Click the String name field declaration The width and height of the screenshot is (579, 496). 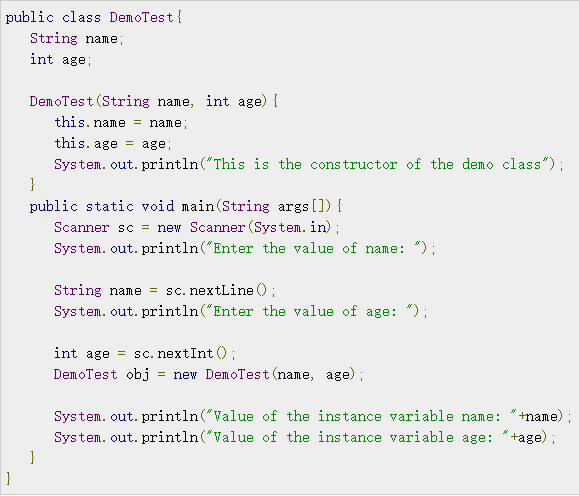[77, 38]
